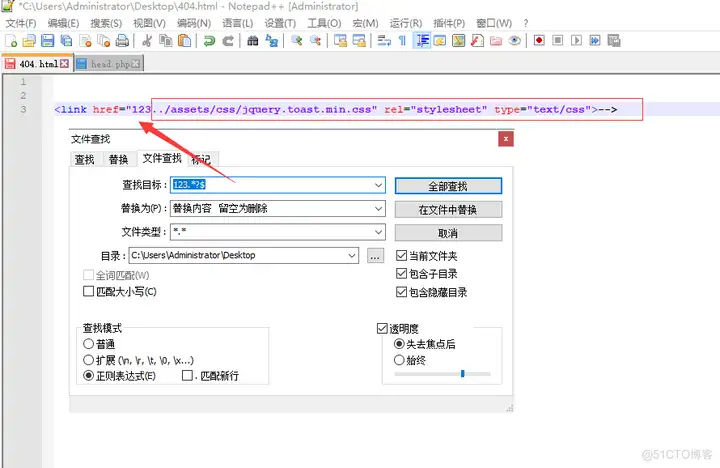Screen dimensions: 720x468
Task: Open the 编码(N) menu
Action: click(x=194, y=23)
